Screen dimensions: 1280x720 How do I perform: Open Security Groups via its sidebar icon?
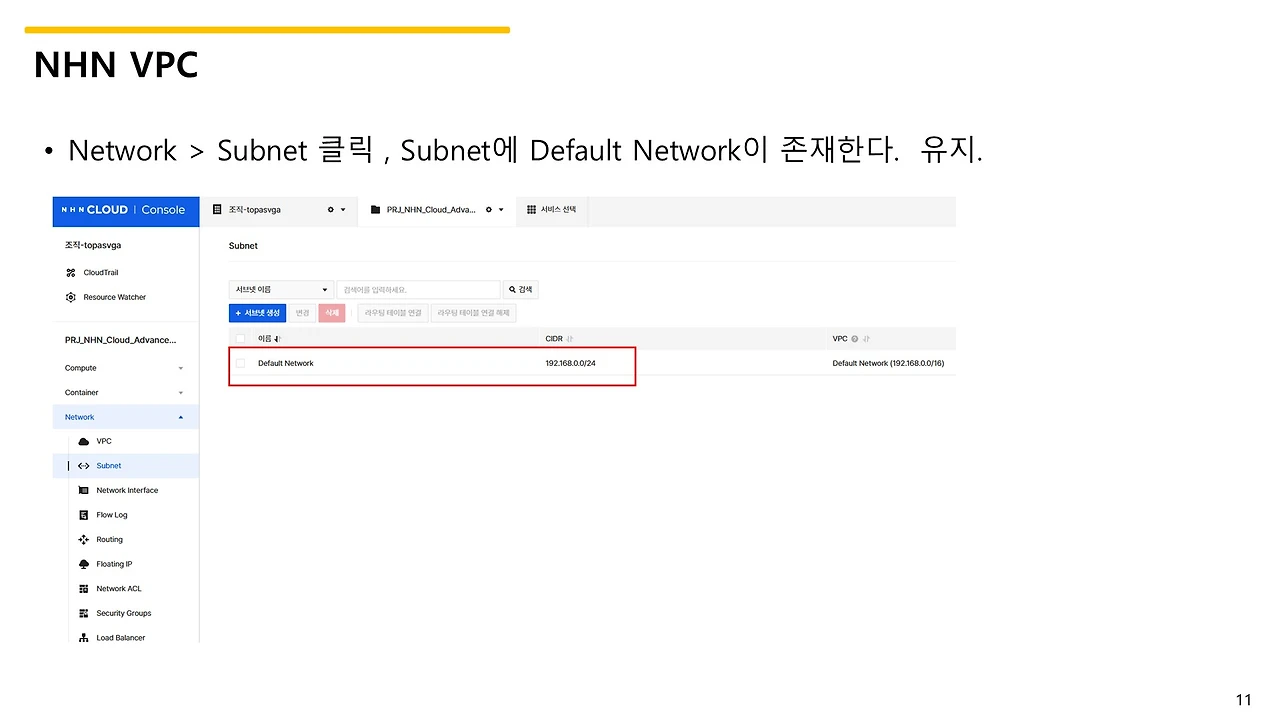(84, 613)
